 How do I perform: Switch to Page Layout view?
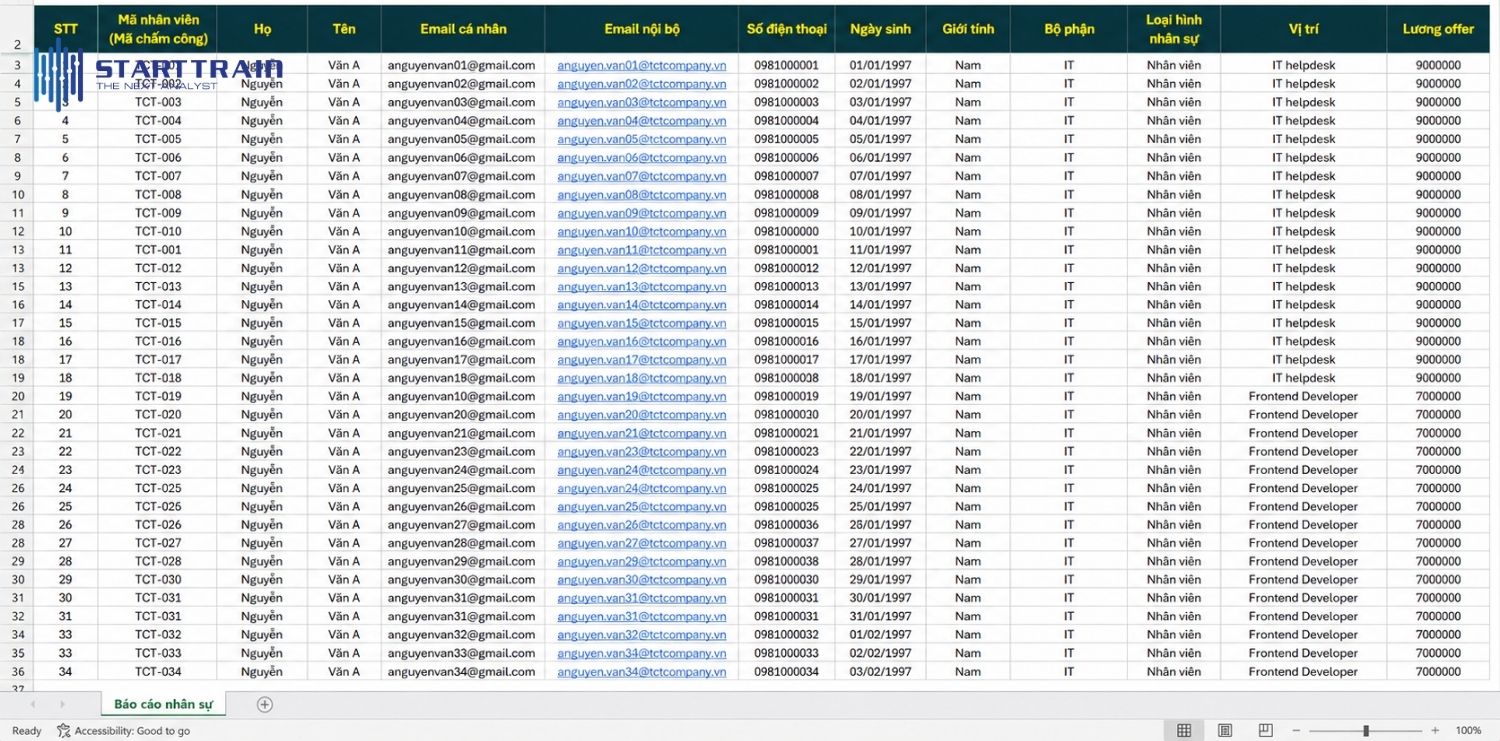click(x=1225, y=731)
